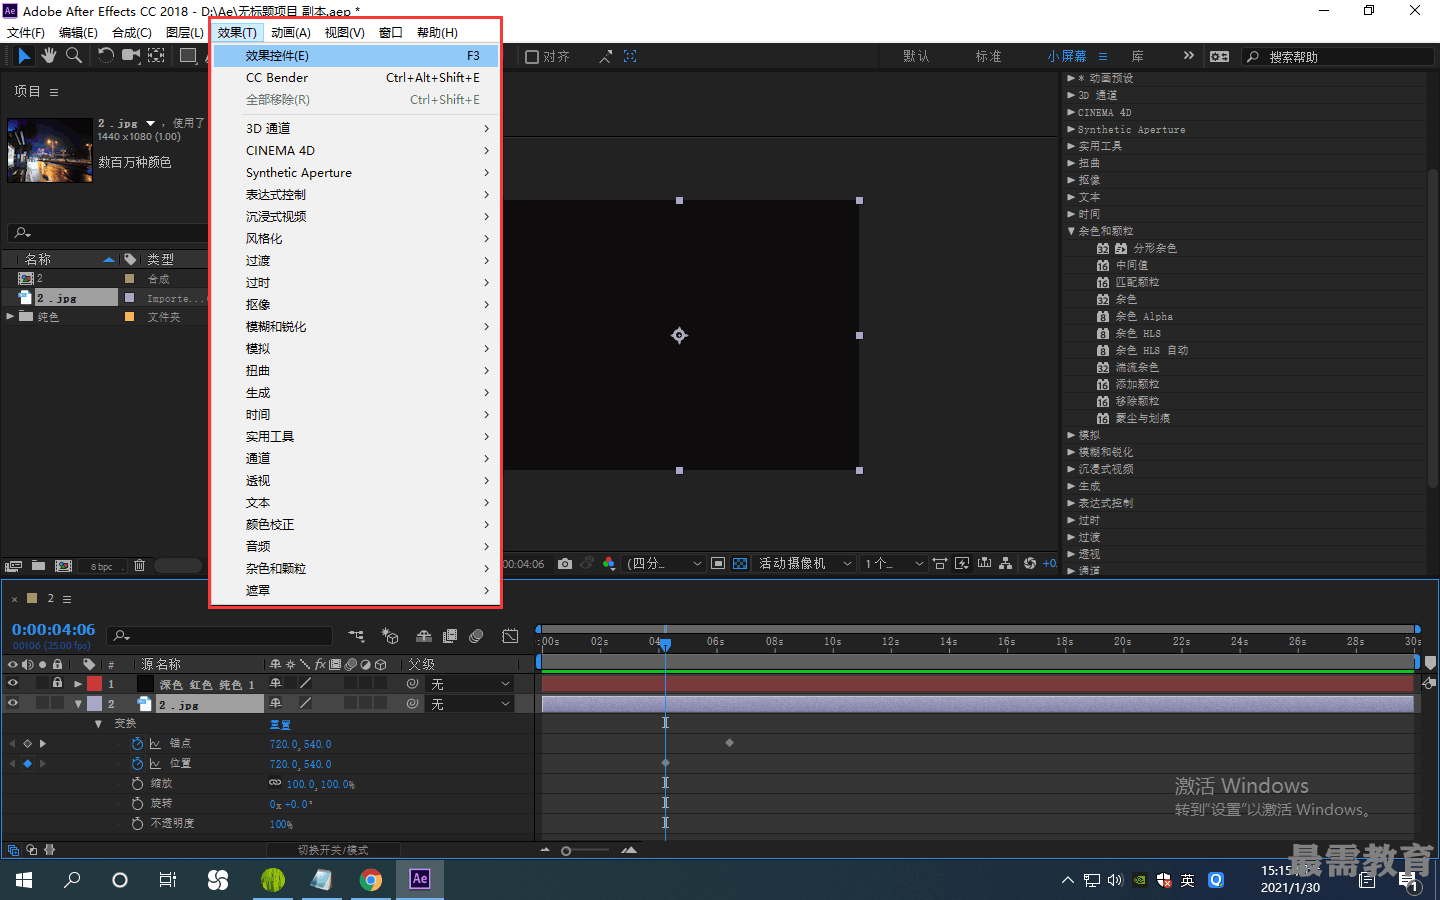The image size is (1440, 900).
Task: Open the 活动摄像机 view dropdown
Action: coord(805,564)
